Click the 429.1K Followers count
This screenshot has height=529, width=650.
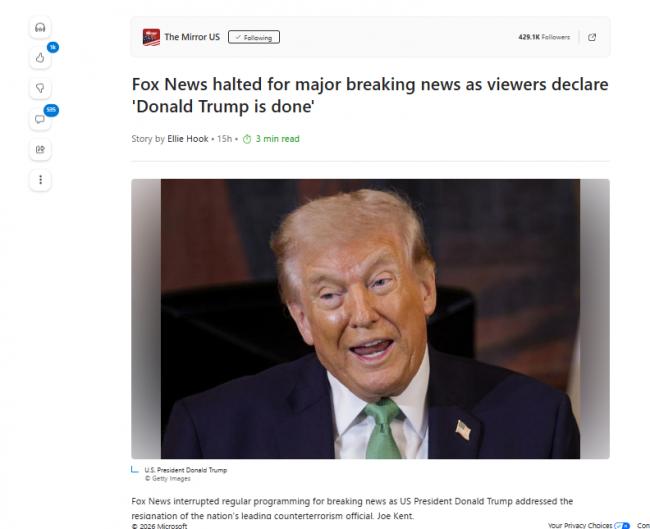(544, 37)
